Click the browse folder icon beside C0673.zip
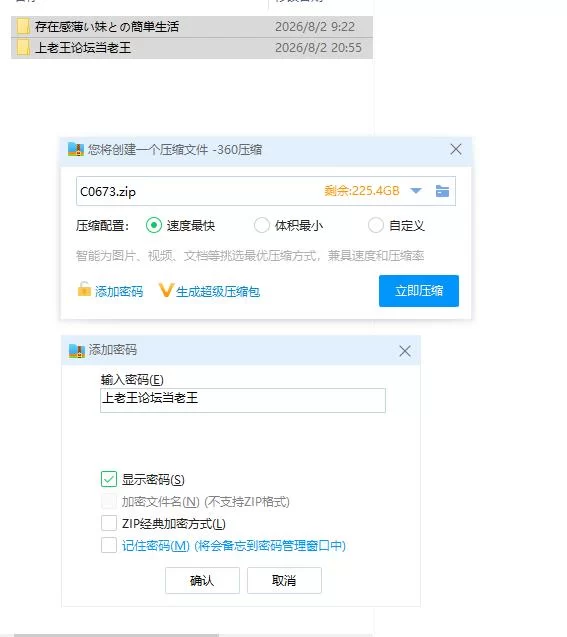The height and width of the screenshot is (637, 567). point(442,191)
